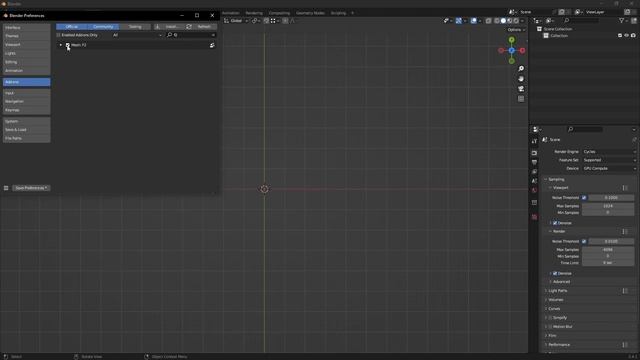
Task: Open the Feature Set Supported dropdown
Action: (609, 160)
